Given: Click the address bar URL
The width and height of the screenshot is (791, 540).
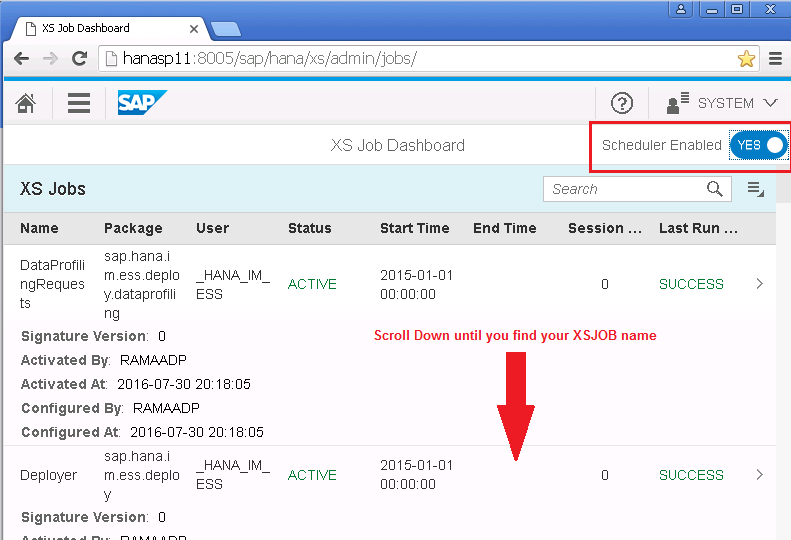Looking at the screenshot, I should (x=269, y=59).
